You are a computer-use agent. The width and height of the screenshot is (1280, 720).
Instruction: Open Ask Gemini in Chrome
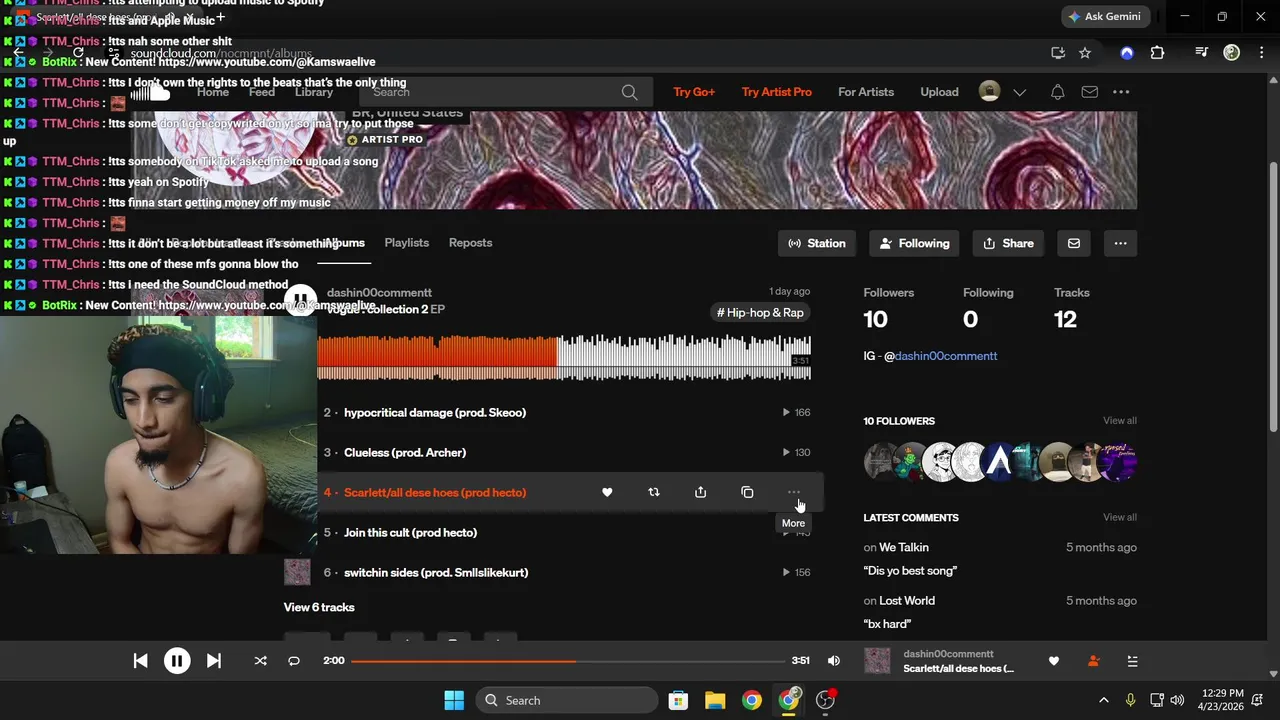[1104, 17]
